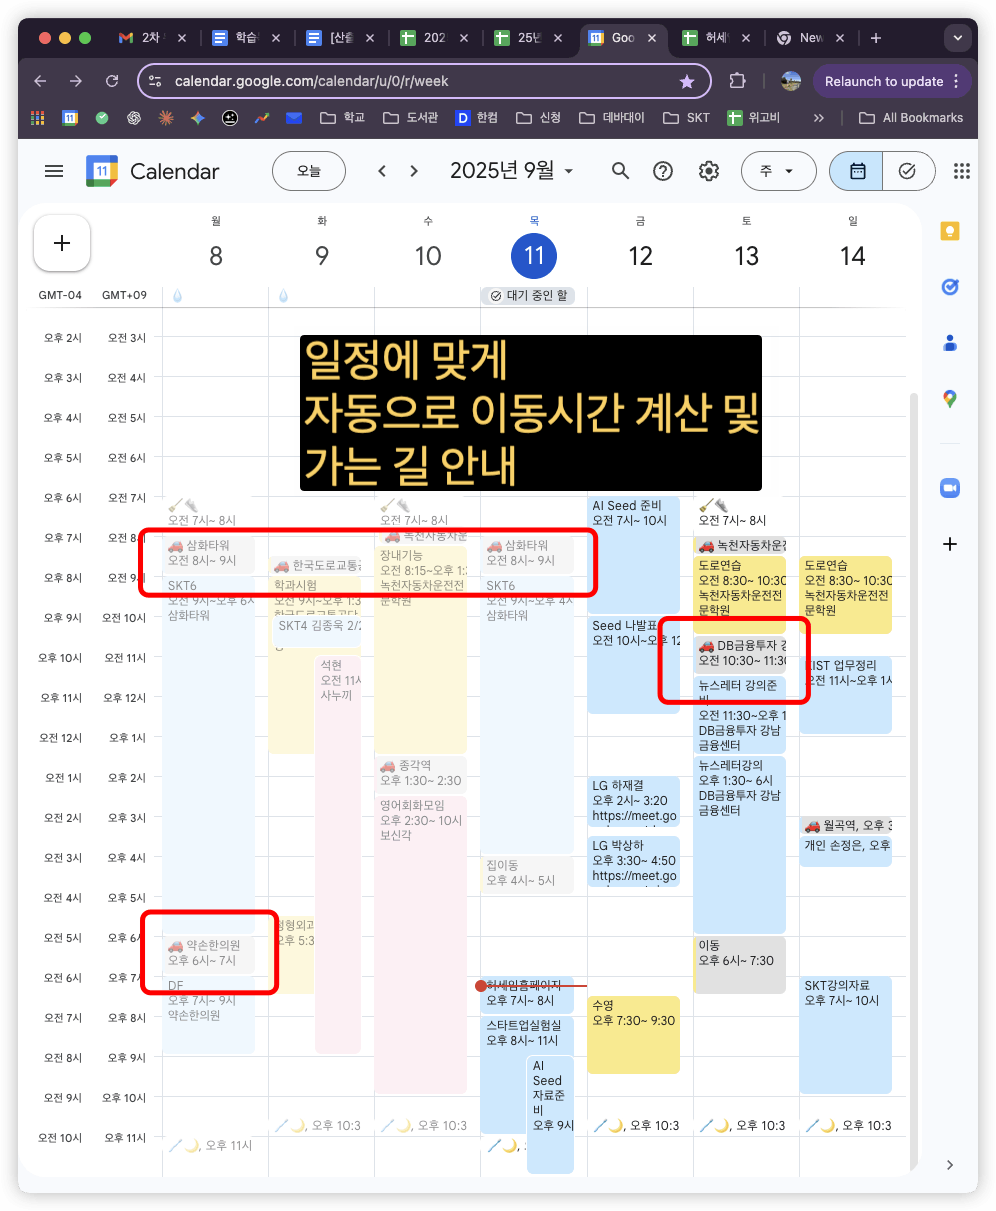Switch to the New tab page tab
This screenshot has height=1211, width=996.
(810, 38)
